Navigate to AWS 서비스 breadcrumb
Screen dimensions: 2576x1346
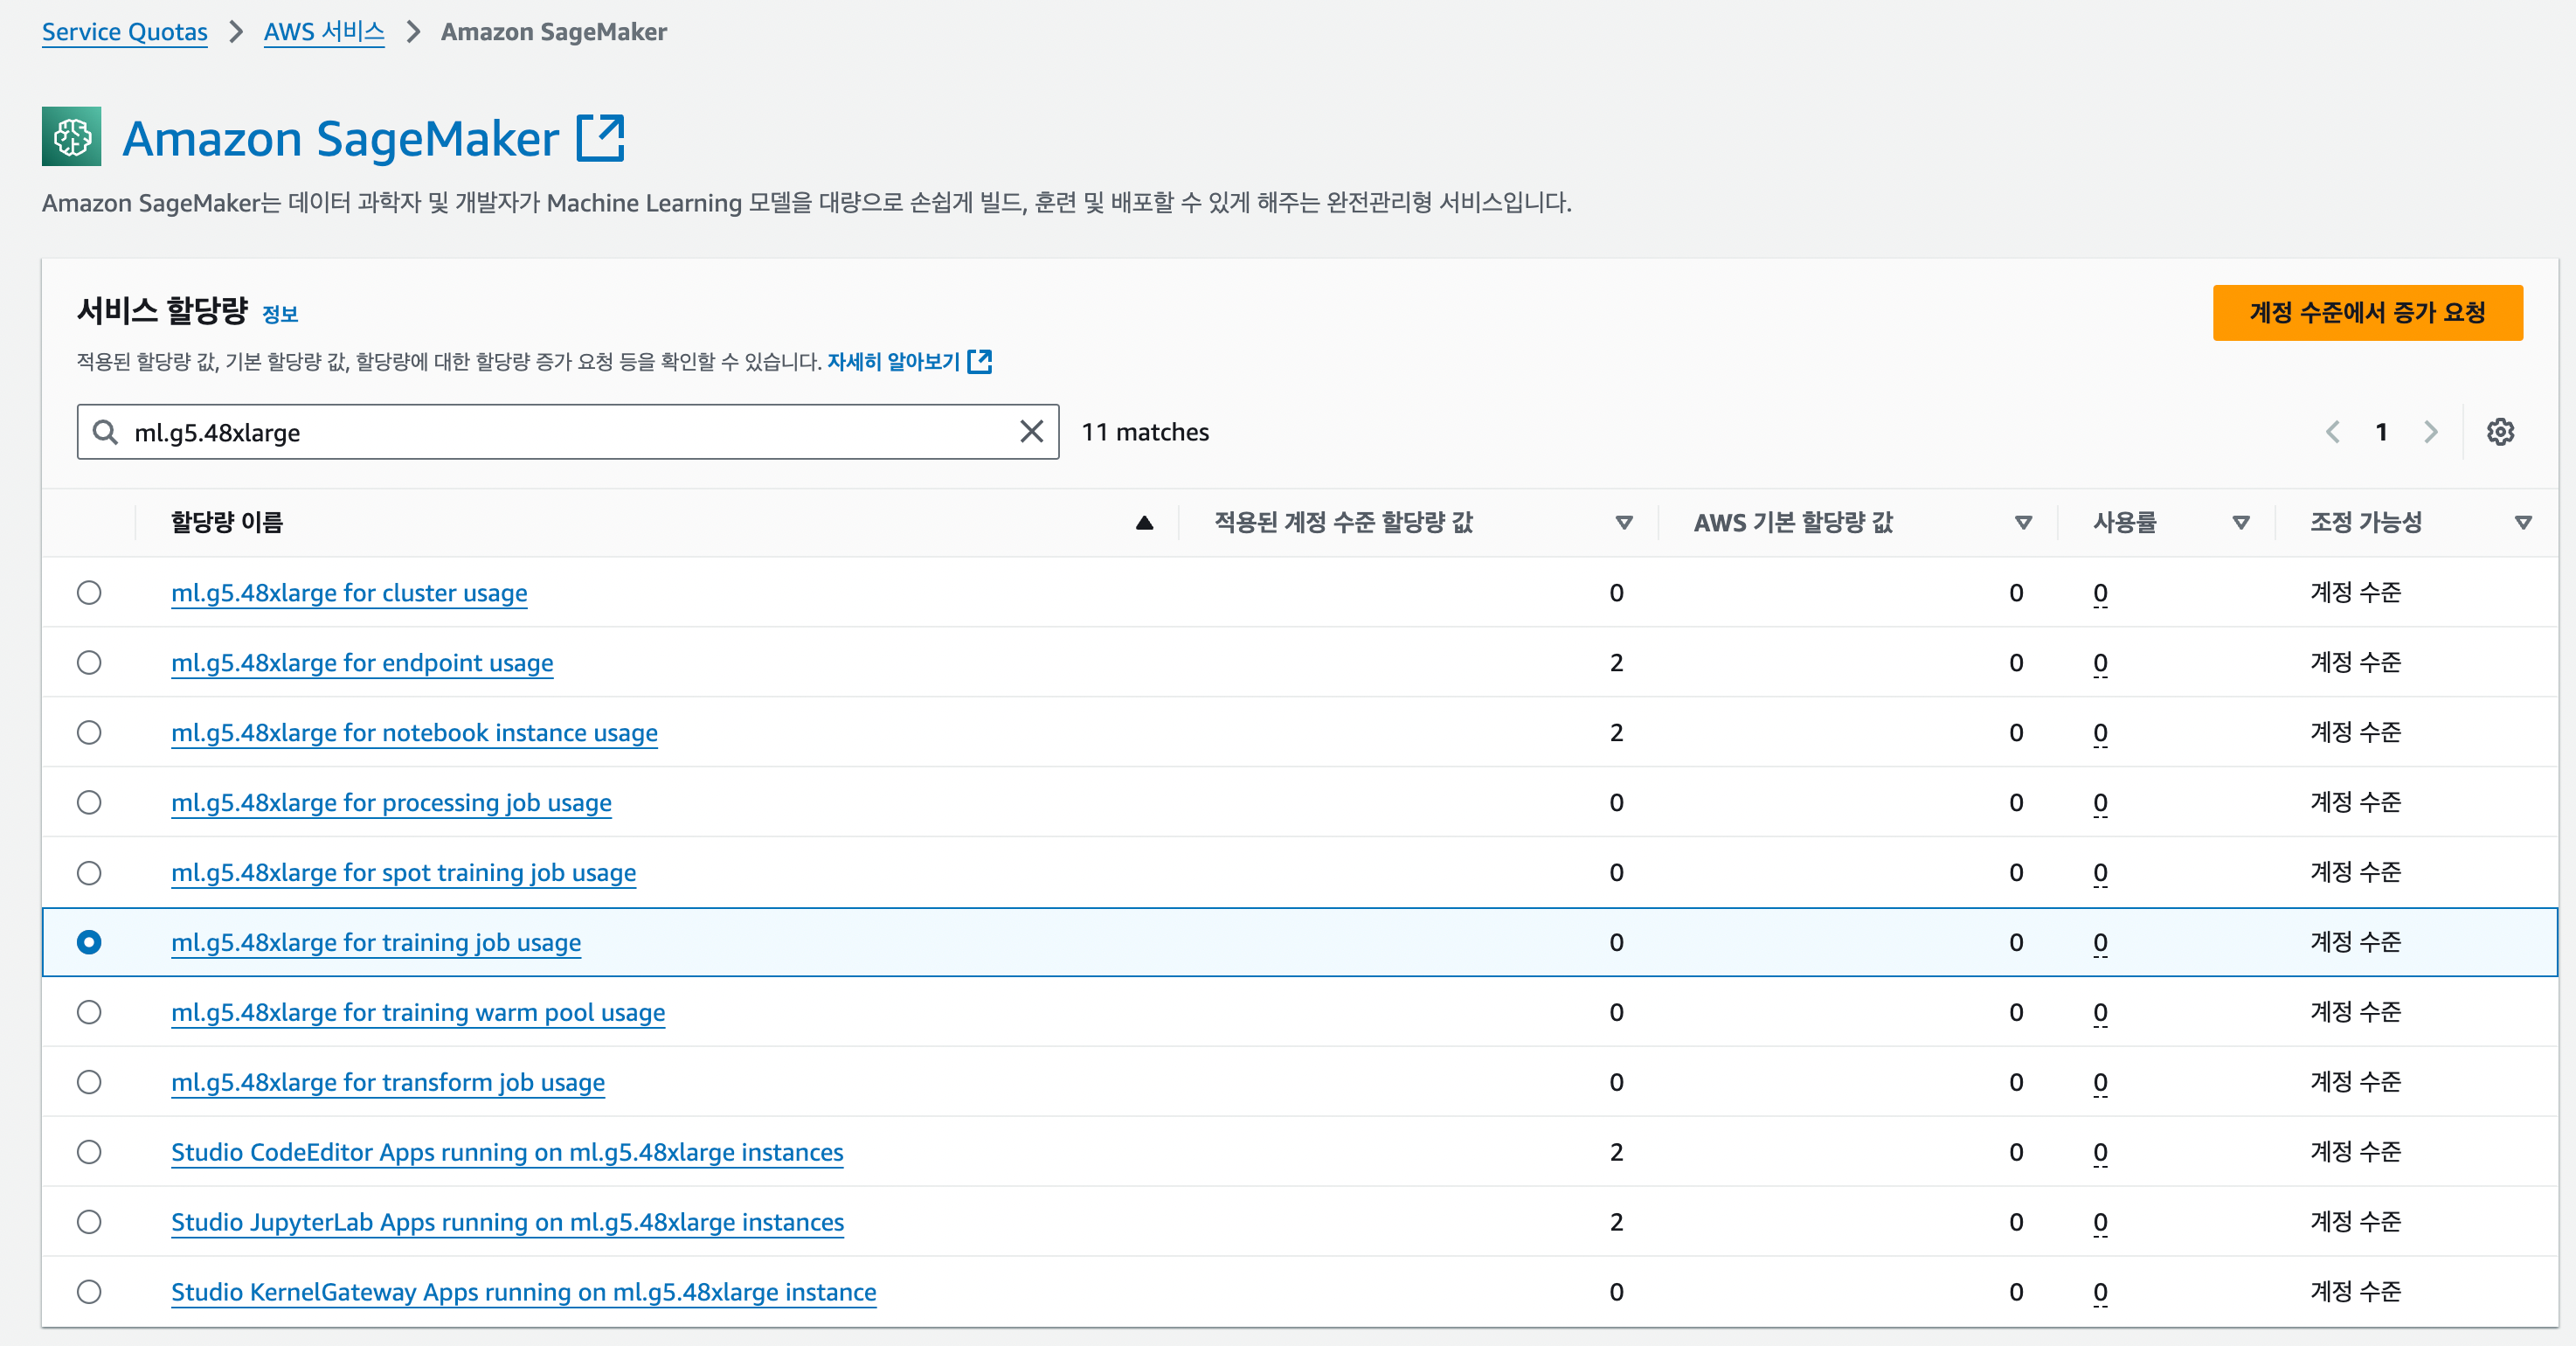pos(323,32)
